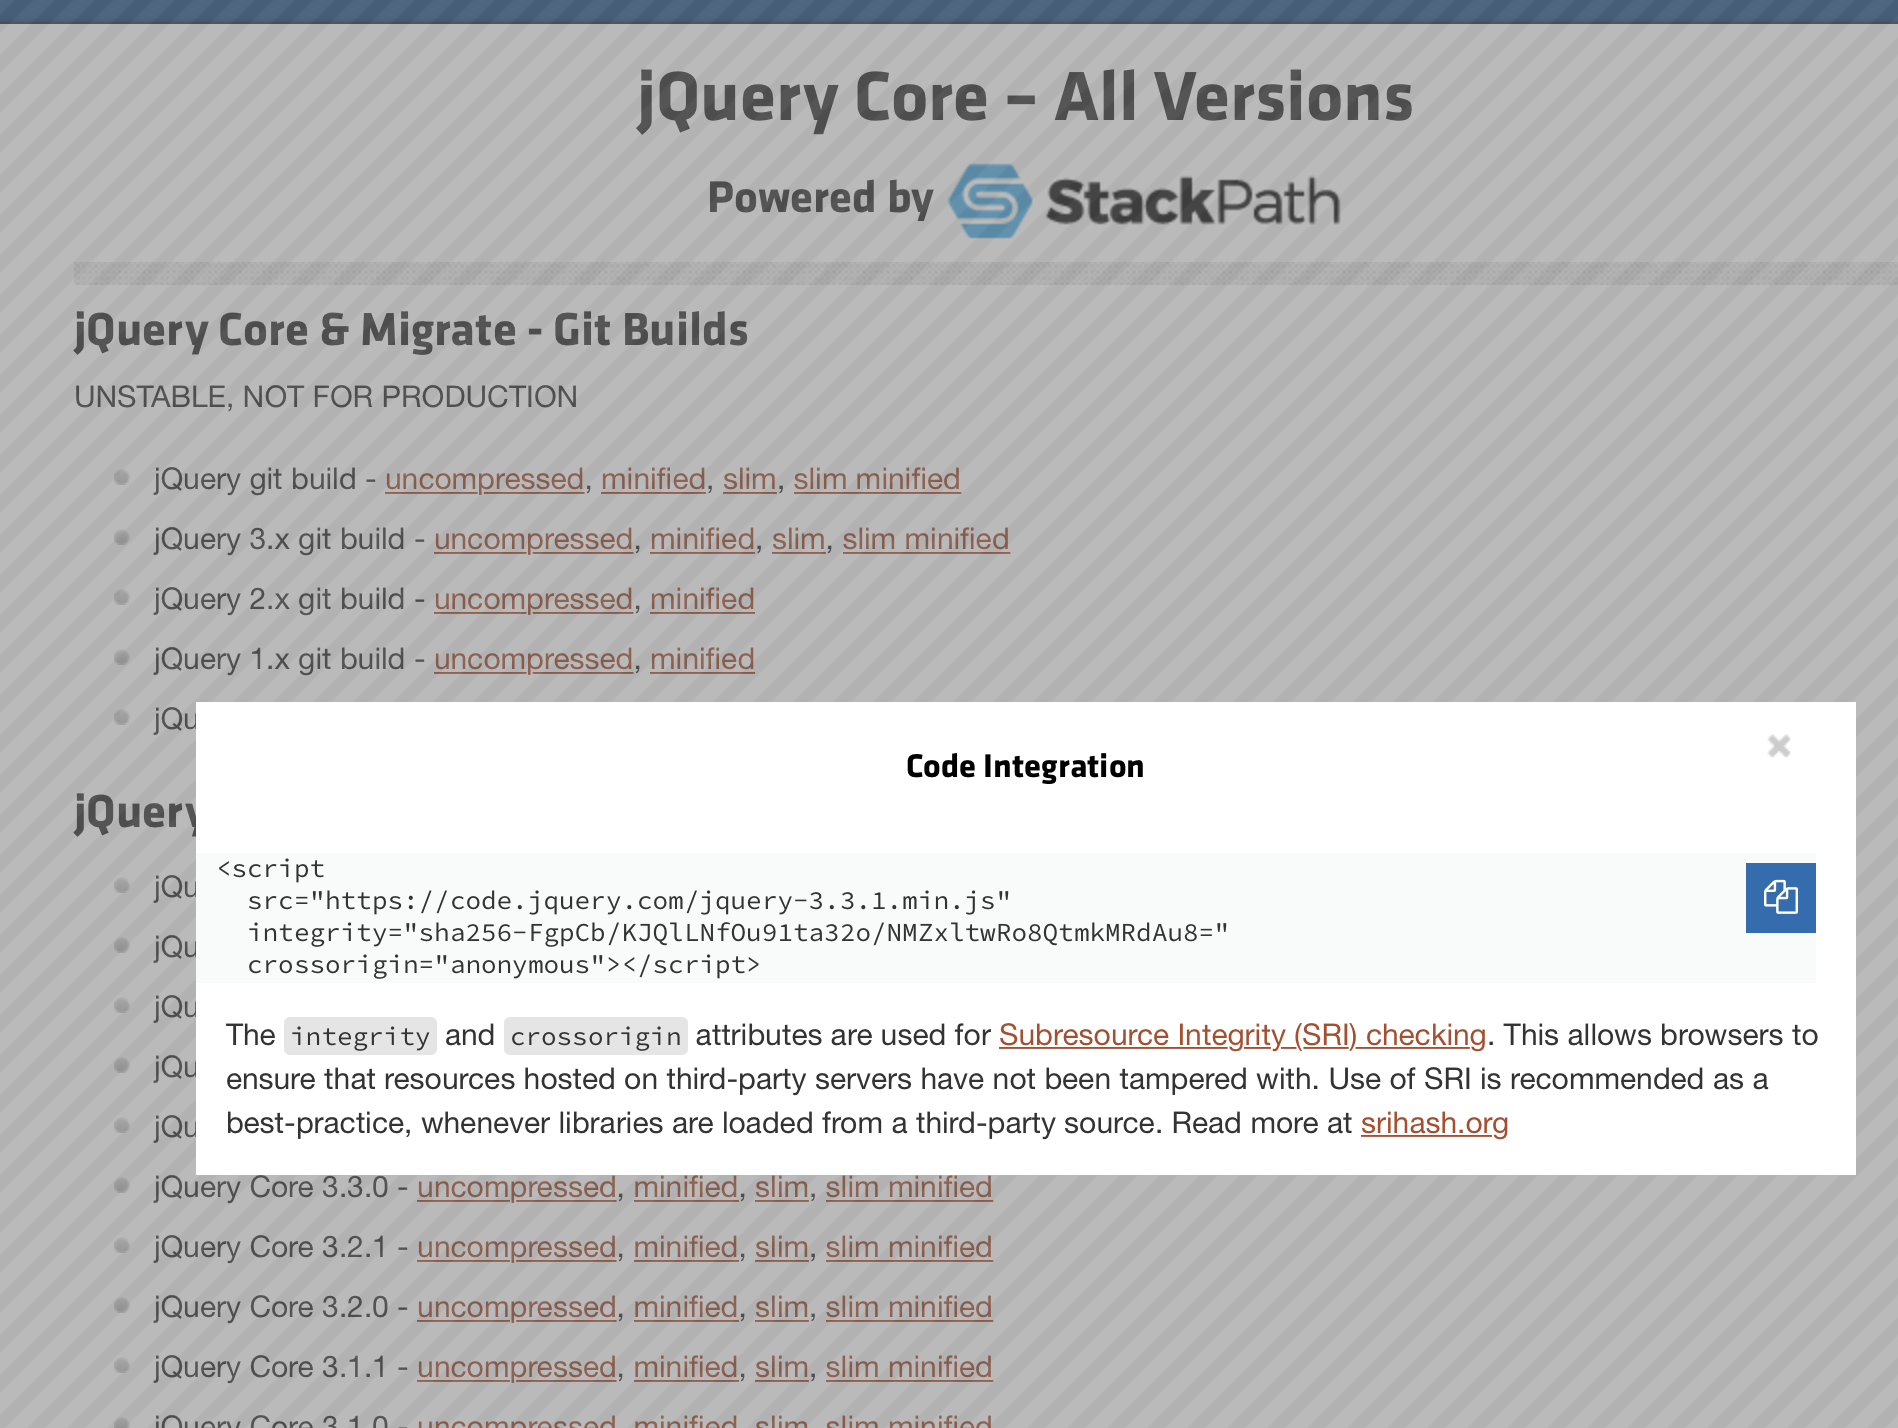Open jQuery git build minified link

point(653,479)
